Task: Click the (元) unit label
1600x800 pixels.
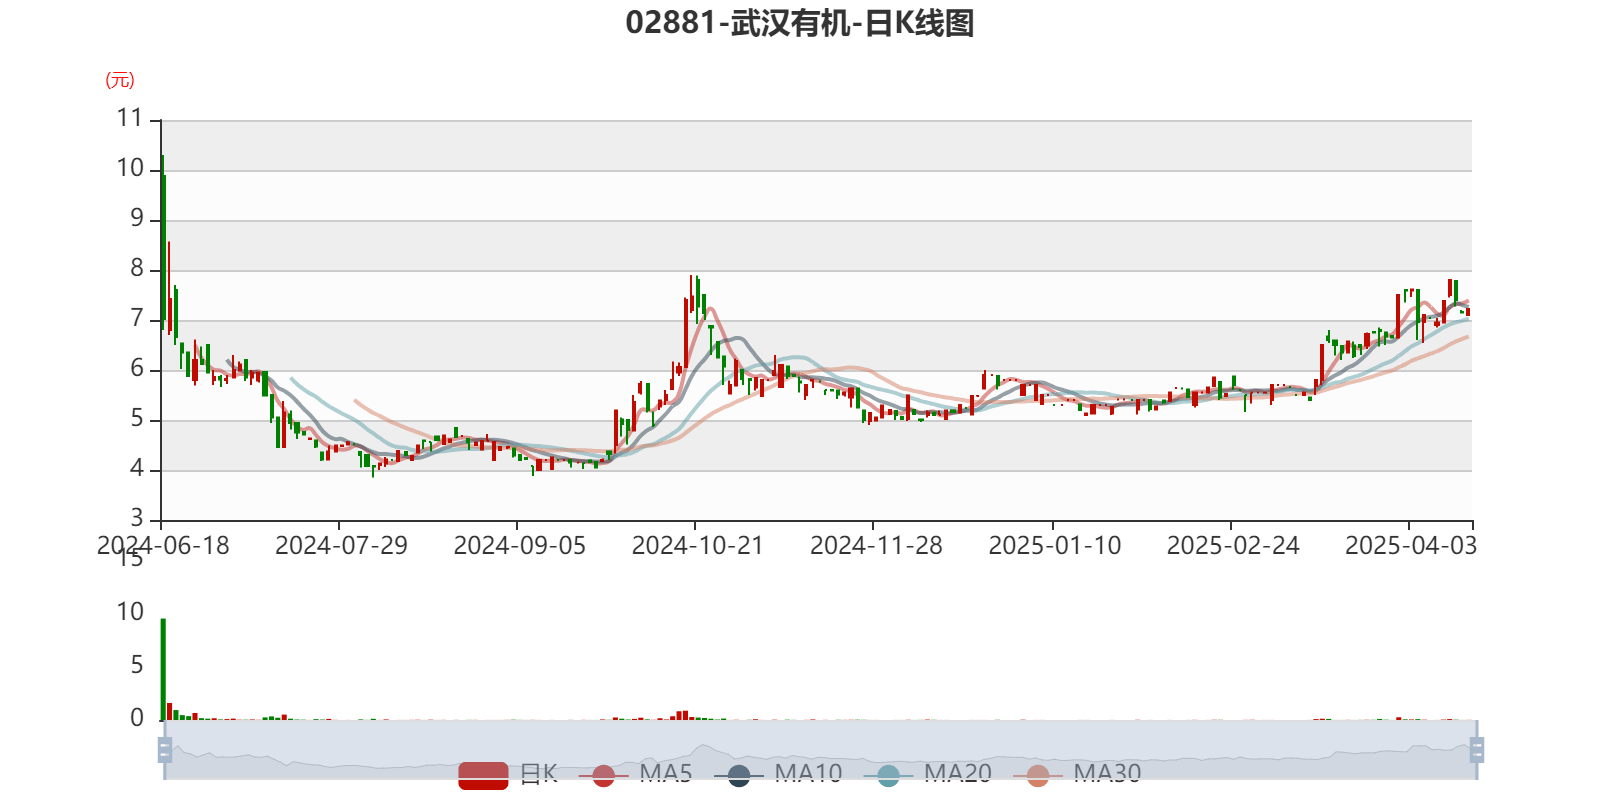Action: (x=120, y=80)
